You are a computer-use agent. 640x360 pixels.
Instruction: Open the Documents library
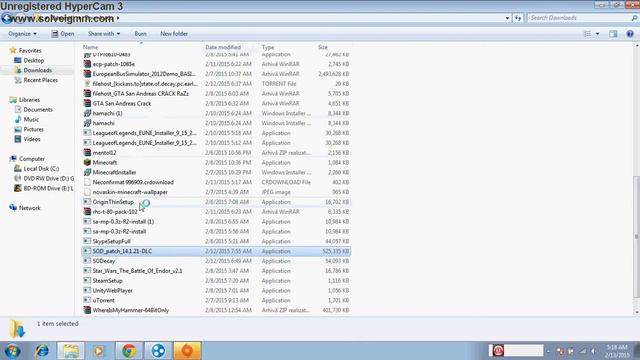tap(38, 109)
